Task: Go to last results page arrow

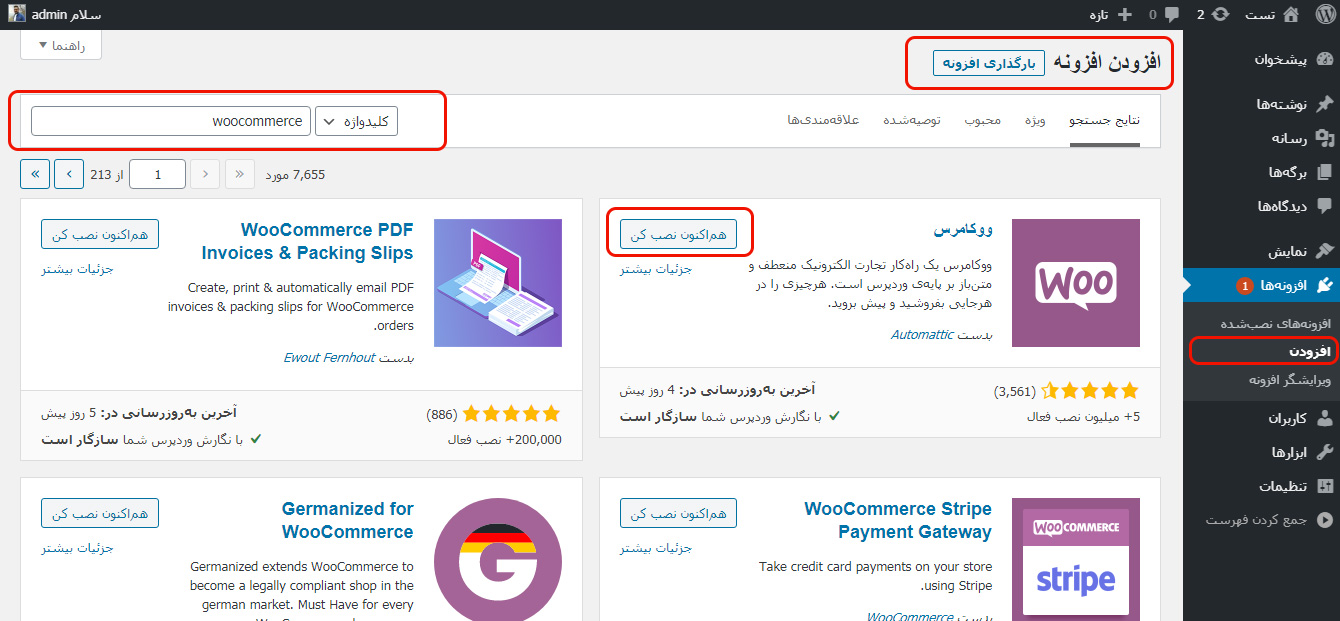Action: (35, 174)
